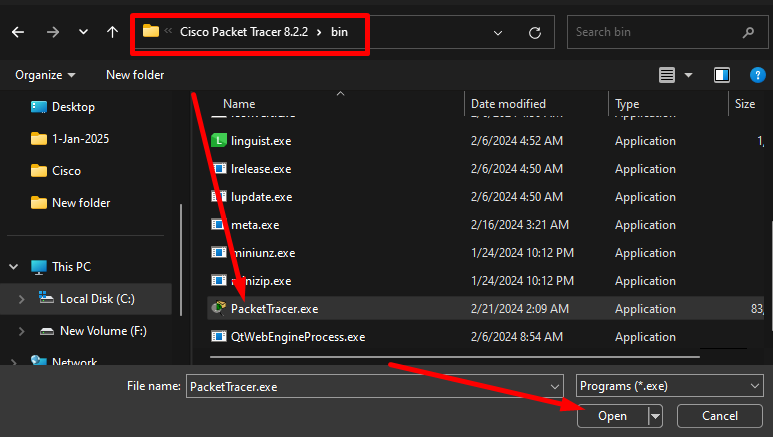Click PacketTracer.exe date 2/21/2024 2:09 AM
This screenshot has width=773, height=437.
[520, 309]
